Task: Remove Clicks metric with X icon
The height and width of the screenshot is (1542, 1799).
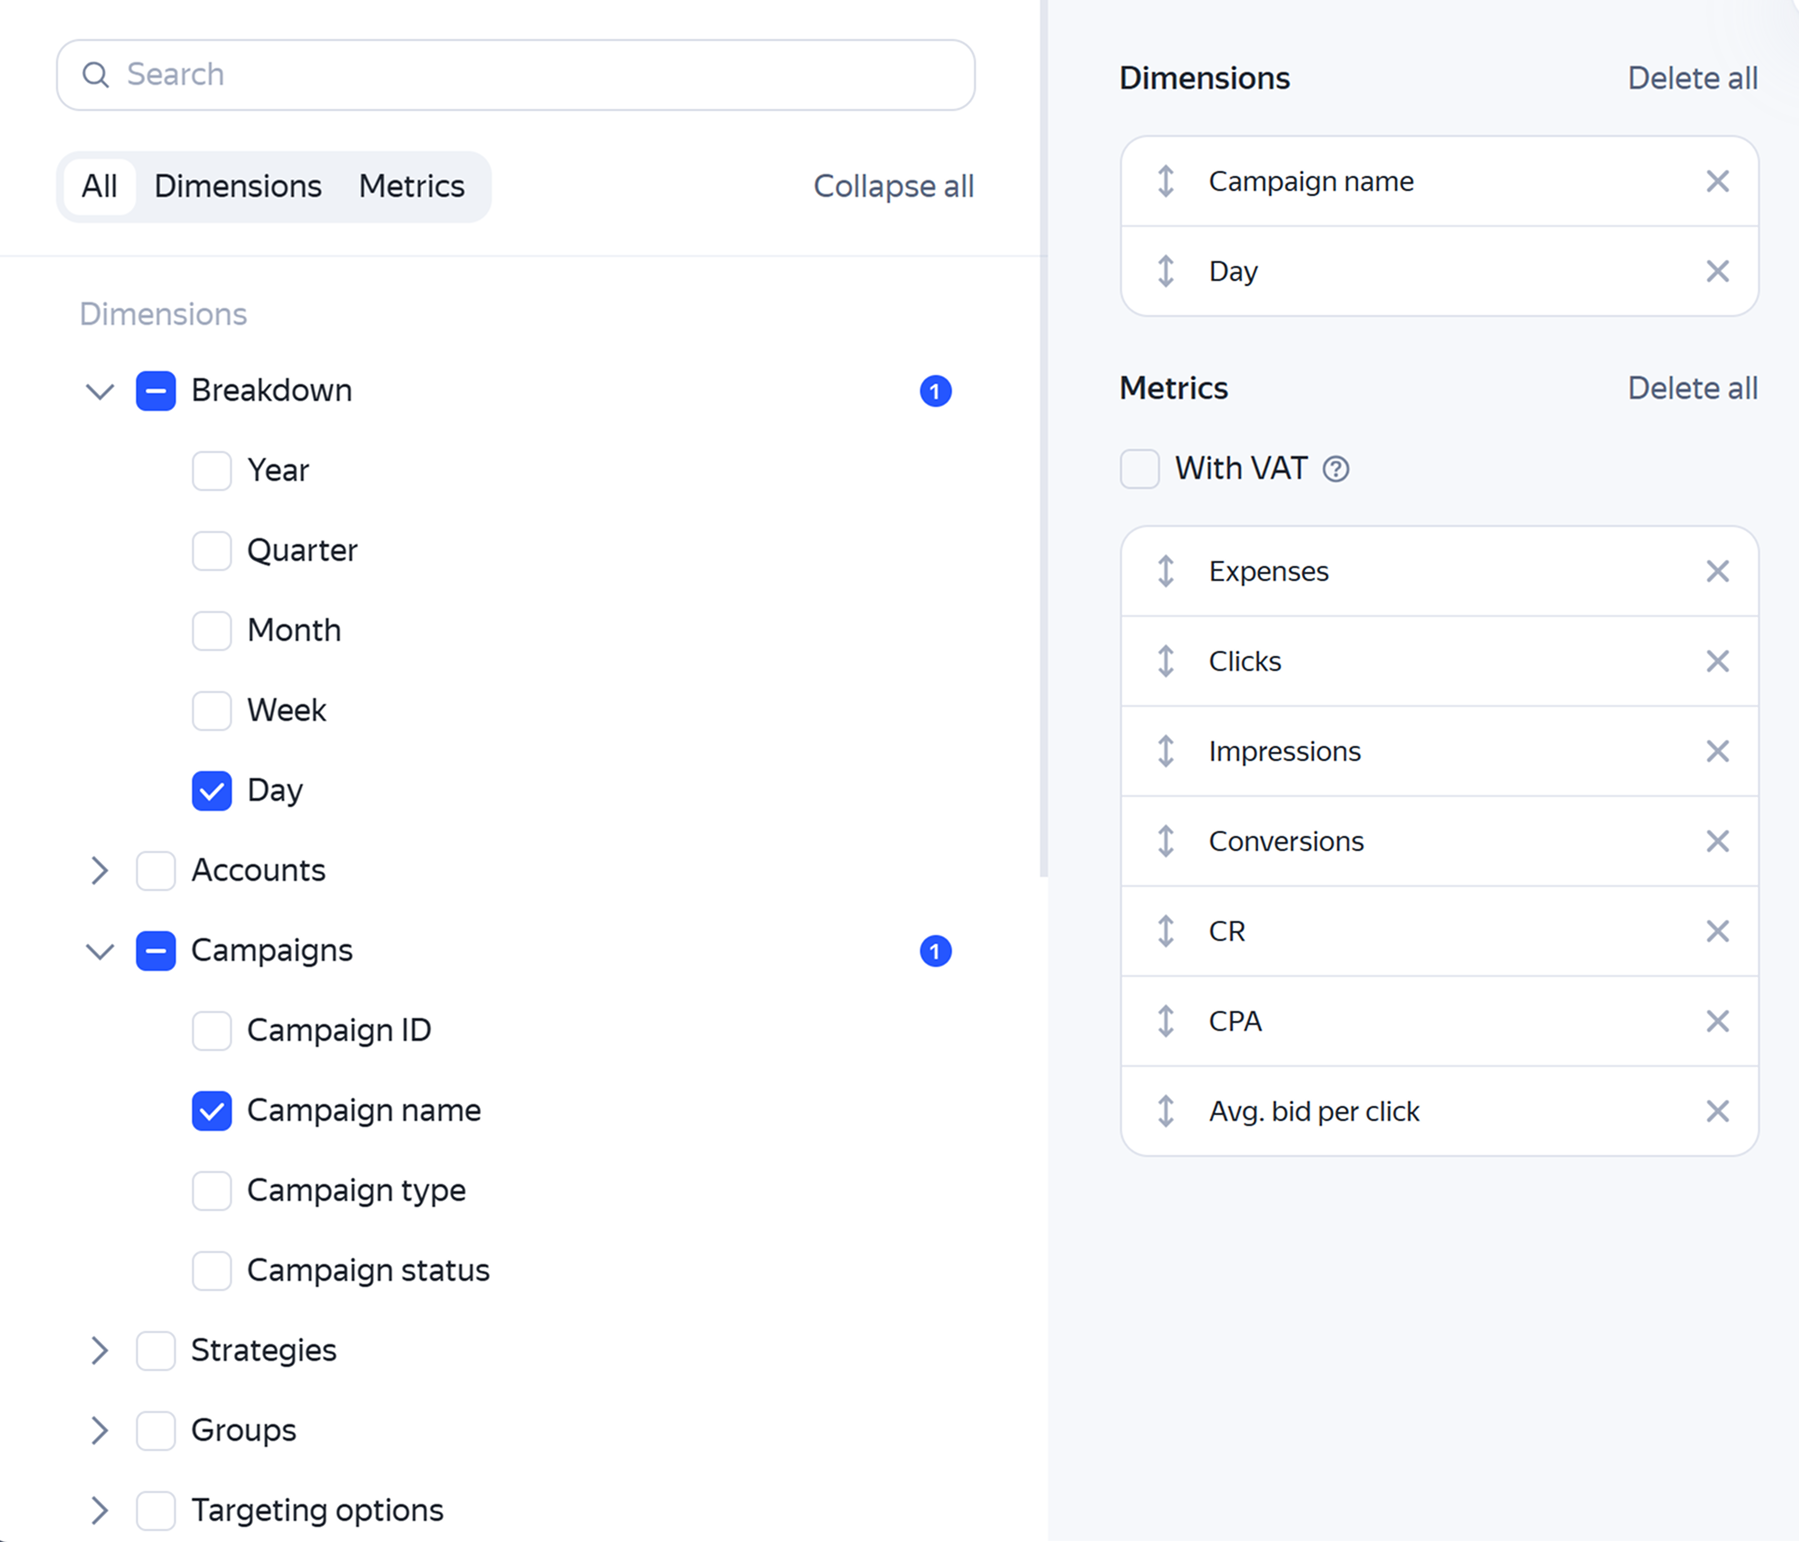Action: point(1717,661)
